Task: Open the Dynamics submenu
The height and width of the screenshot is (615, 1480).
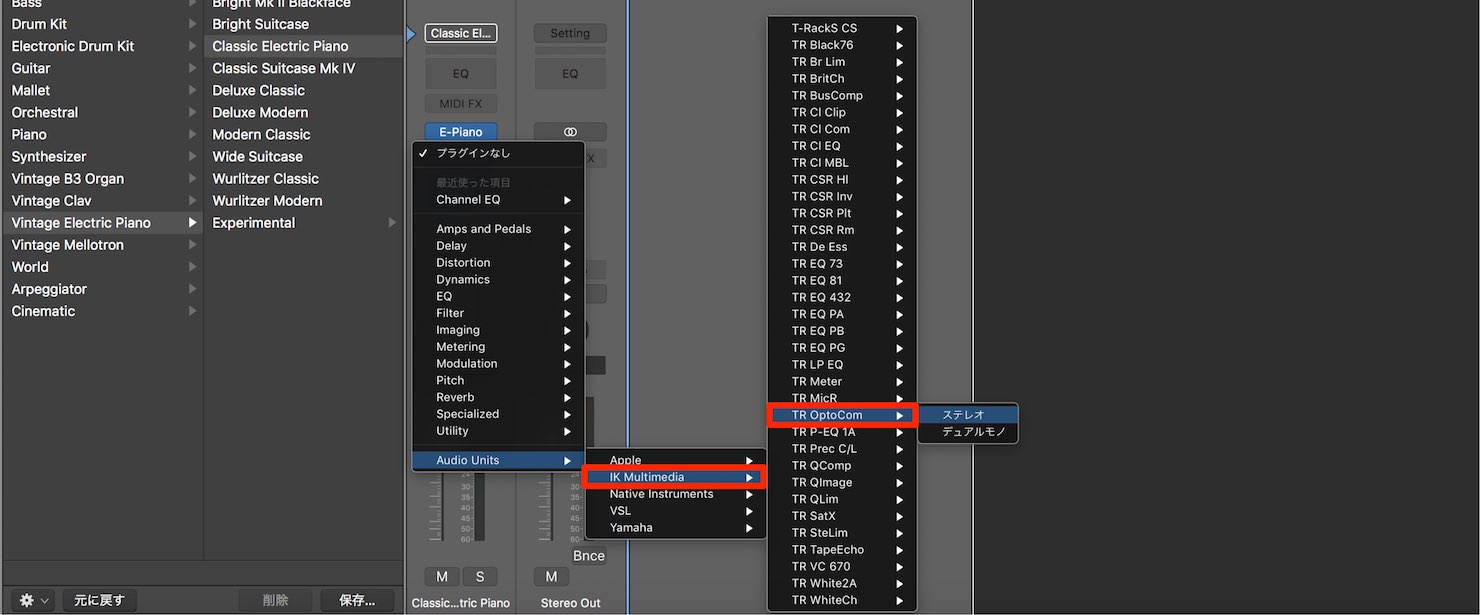Action: (498, 280)
